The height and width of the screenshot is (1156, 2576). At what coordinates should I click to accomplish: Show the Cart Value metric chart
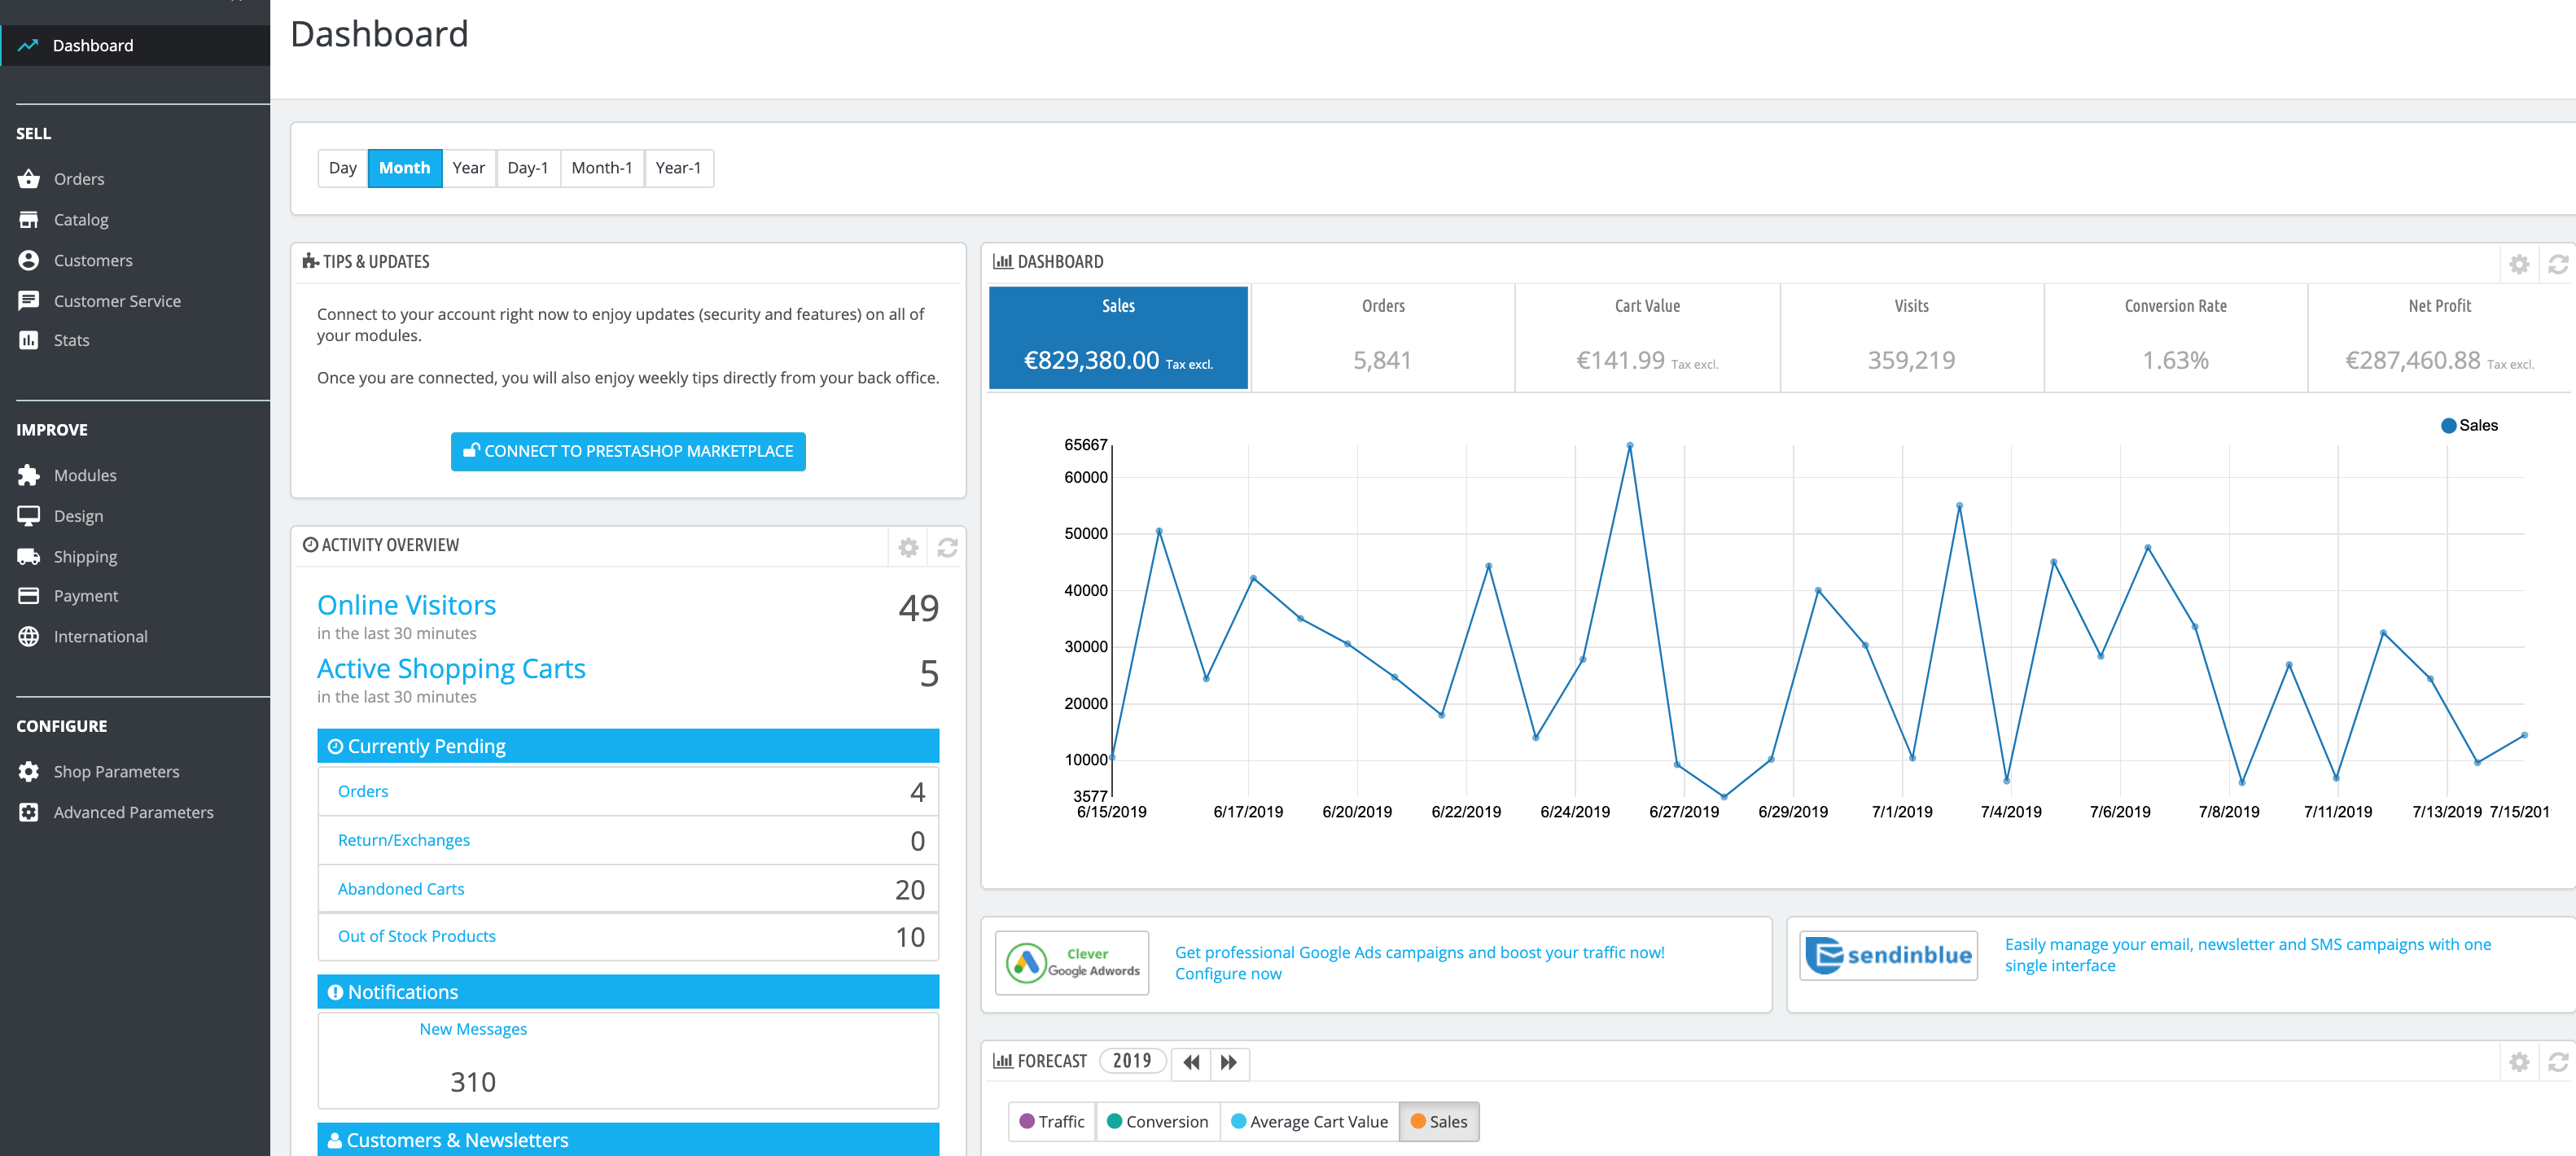1647,337
